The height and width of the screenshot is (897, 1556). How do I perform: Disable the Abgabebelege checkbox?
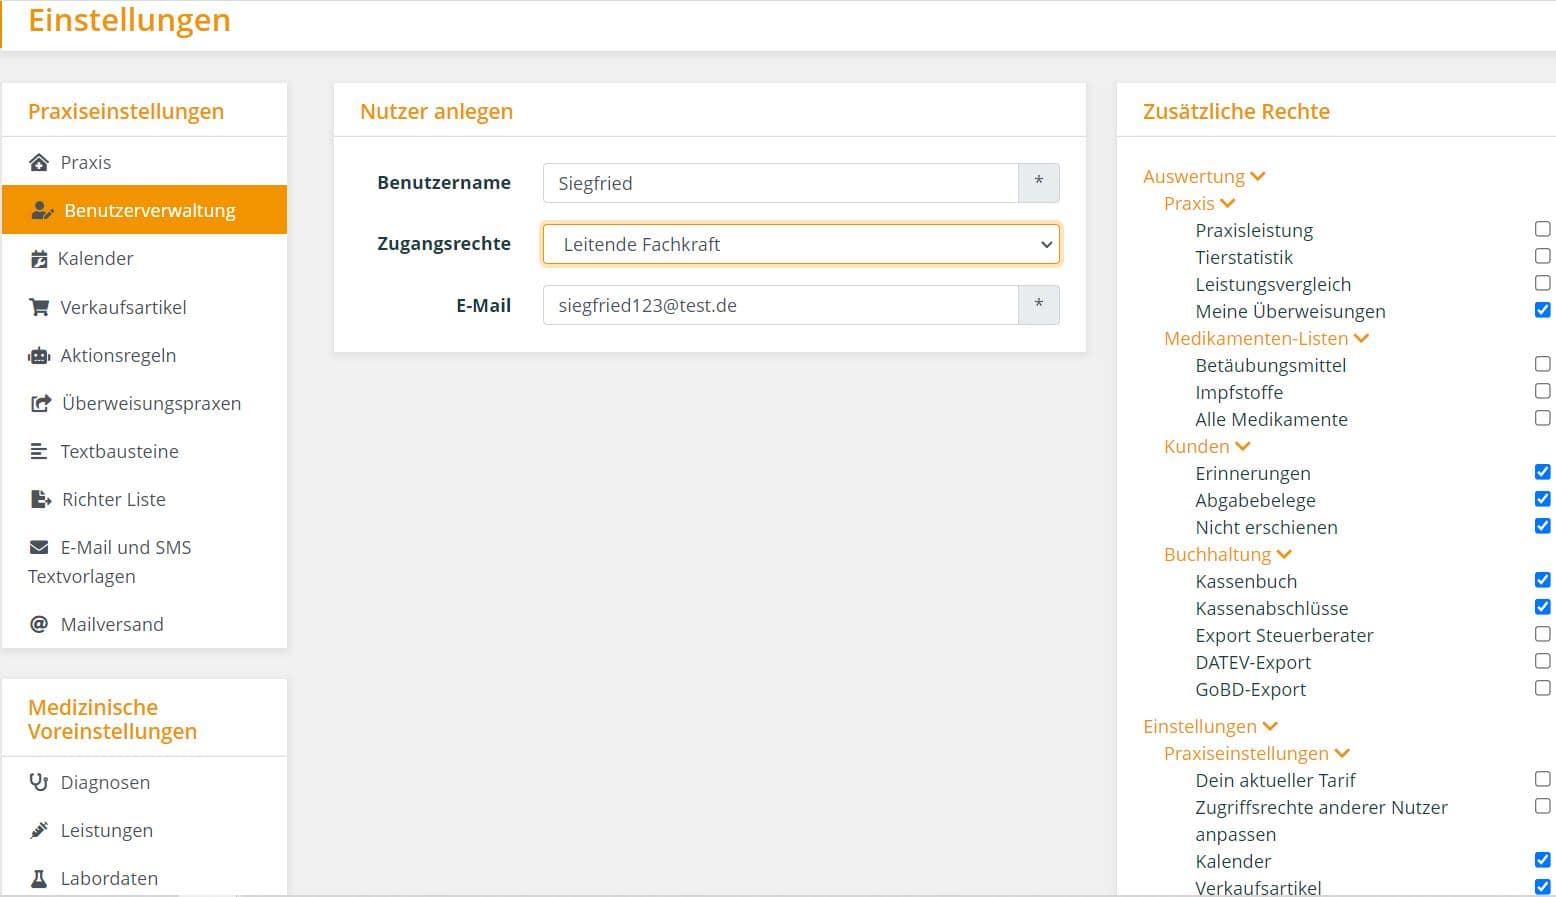click(x=1543, y=499)
